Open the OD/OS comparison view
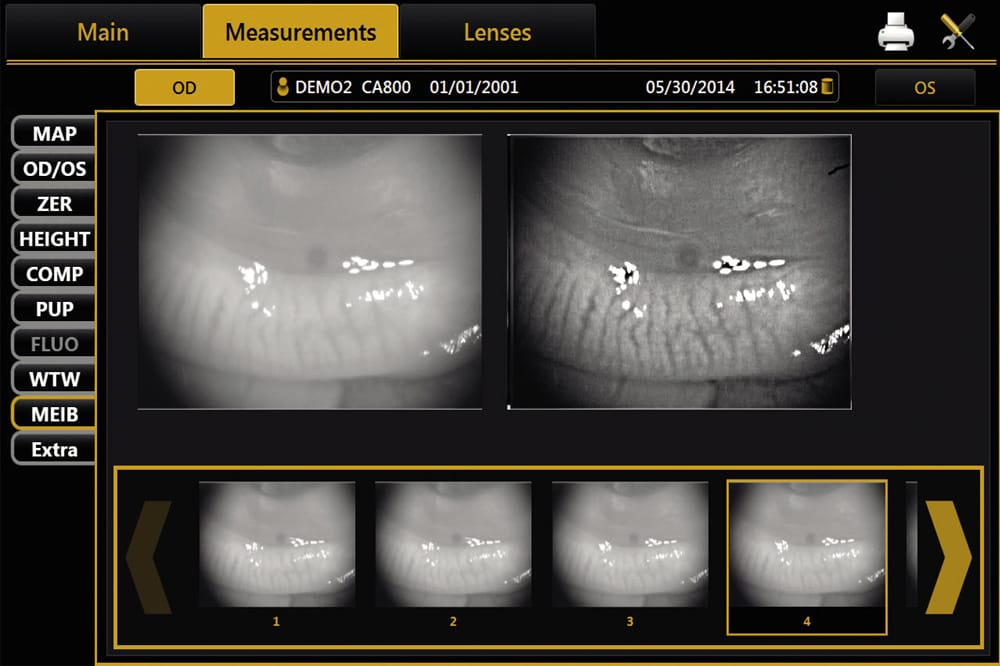The height and width of the screenshot is (666, 1000). [x=54, y=168]
